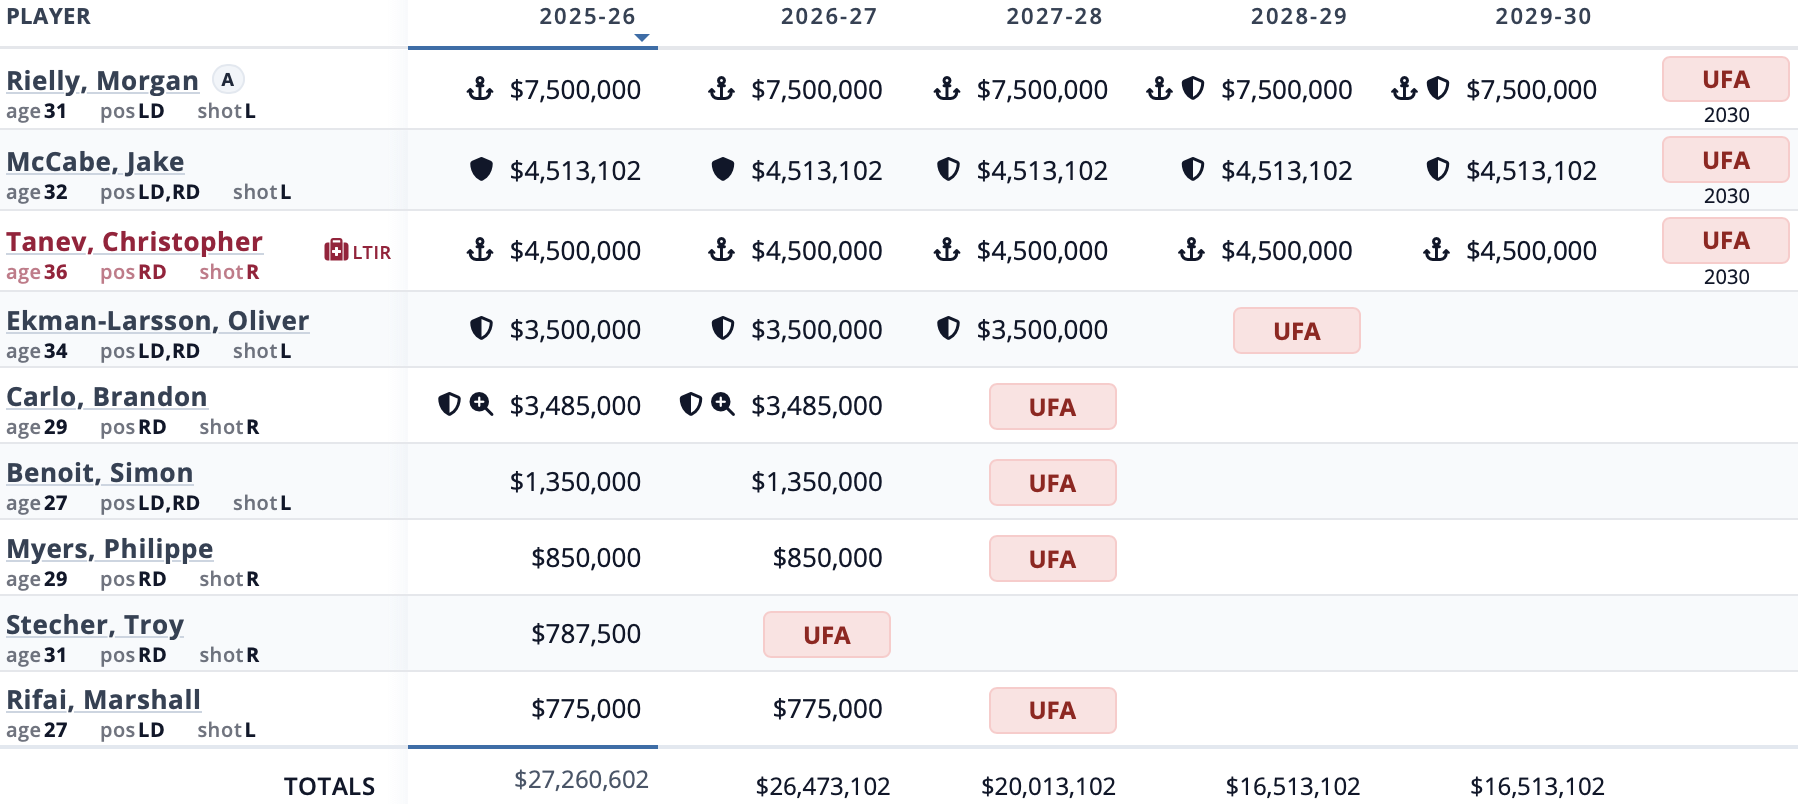
Task: Click half-shield icon in Carlo's 2026-27 cell
Action: click(x=690, y=404)
